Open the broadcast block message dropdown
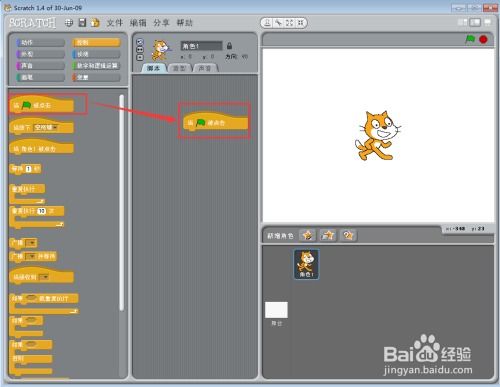This screenshot has height=387, width=500. (31, 243)
